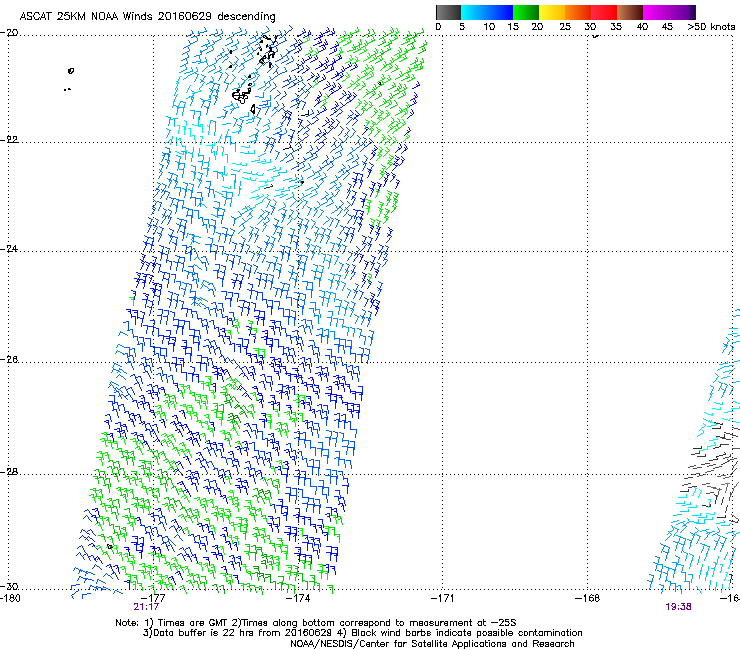Screen dimensions: 740x650
Task: Click the '-171' longitude axis label
Action: coord(443,598)
